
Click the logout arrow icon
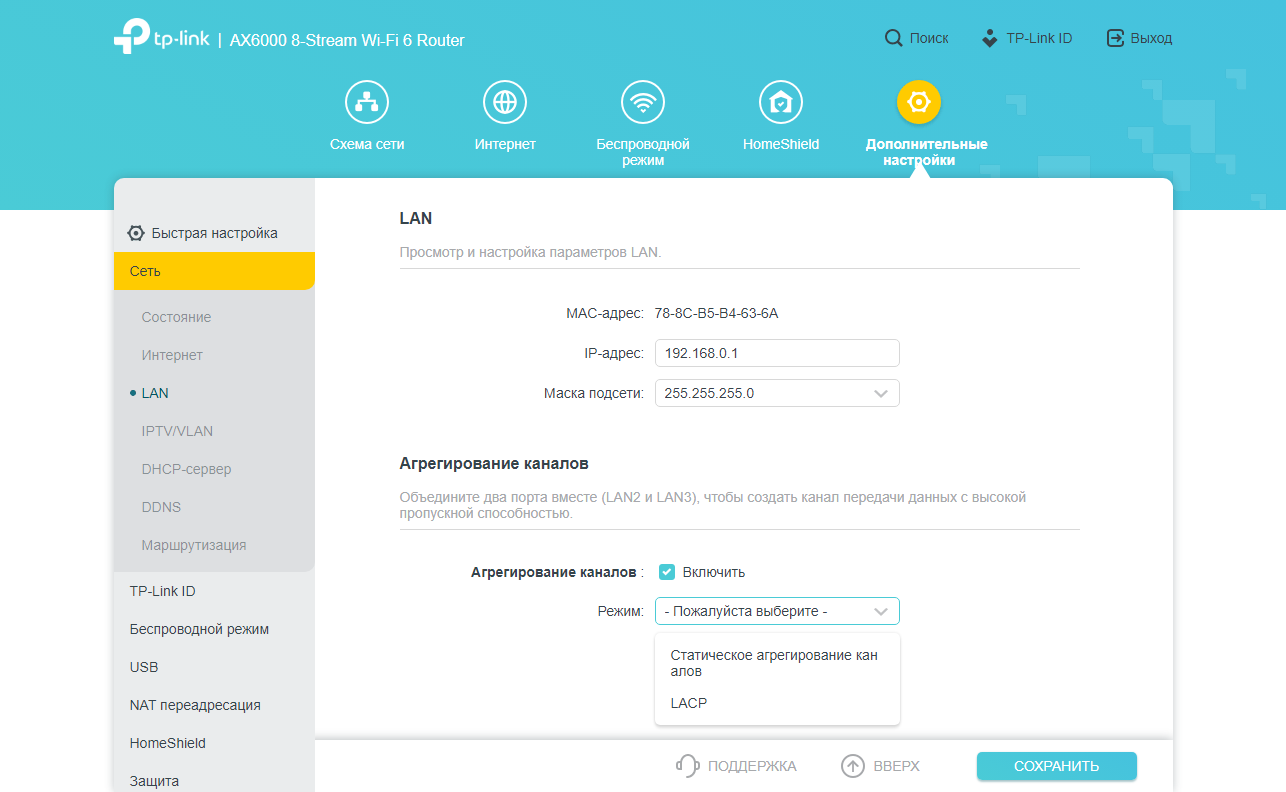pyautogui.click(x=1115, y=38)
